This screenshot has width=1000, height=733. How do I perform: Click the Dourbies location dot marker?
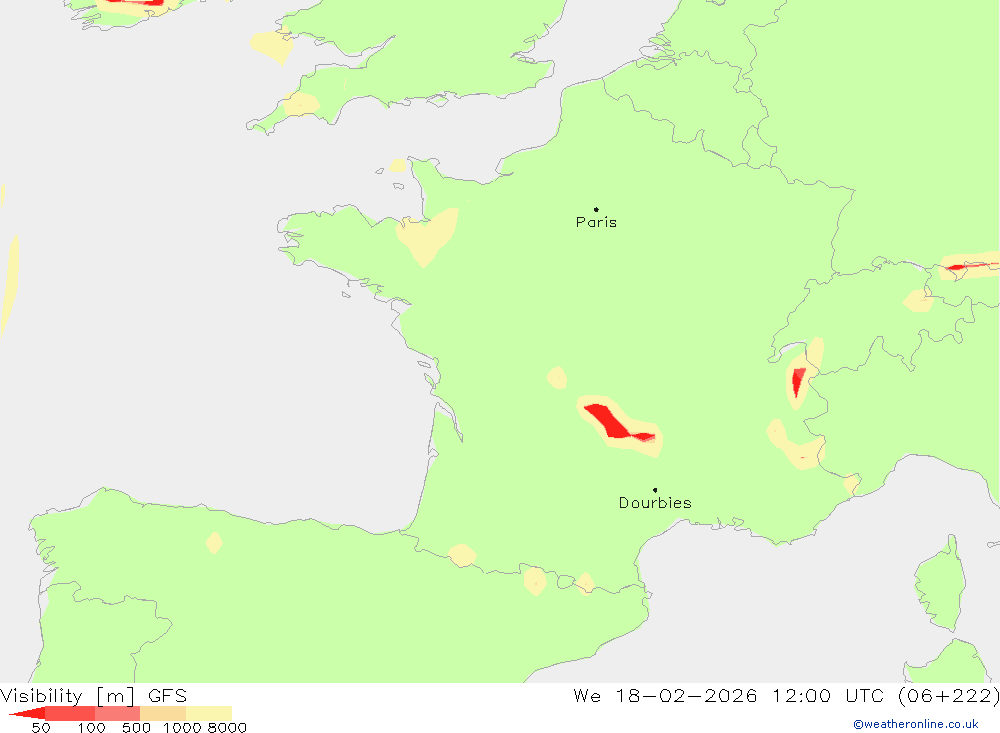(x=655, y=490)
